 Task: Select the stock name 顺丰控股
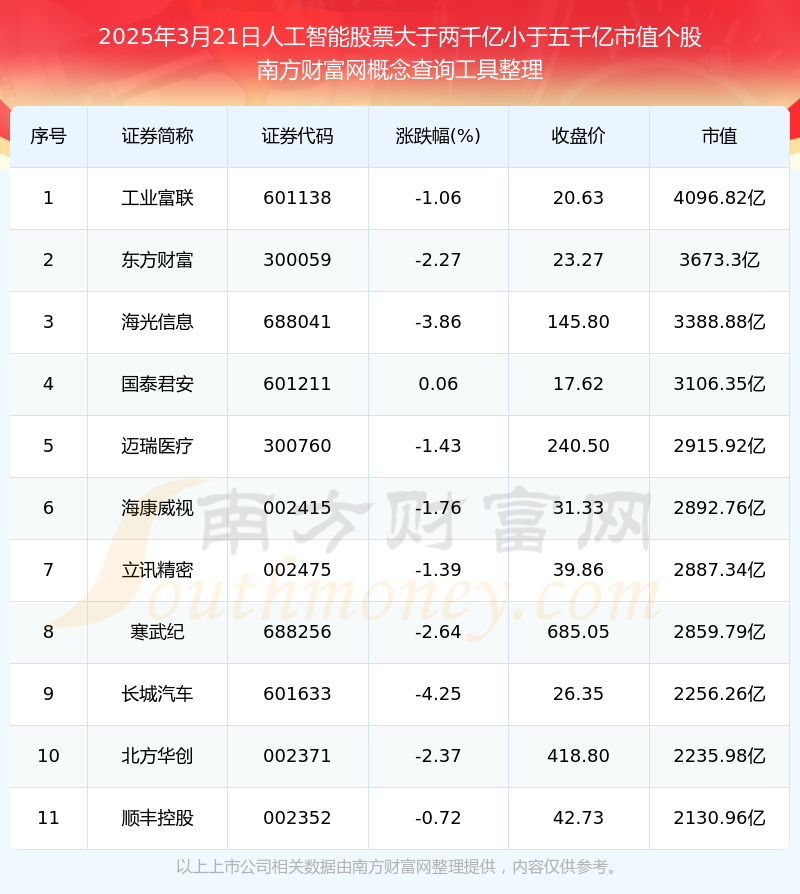click(x=157, y=818)
